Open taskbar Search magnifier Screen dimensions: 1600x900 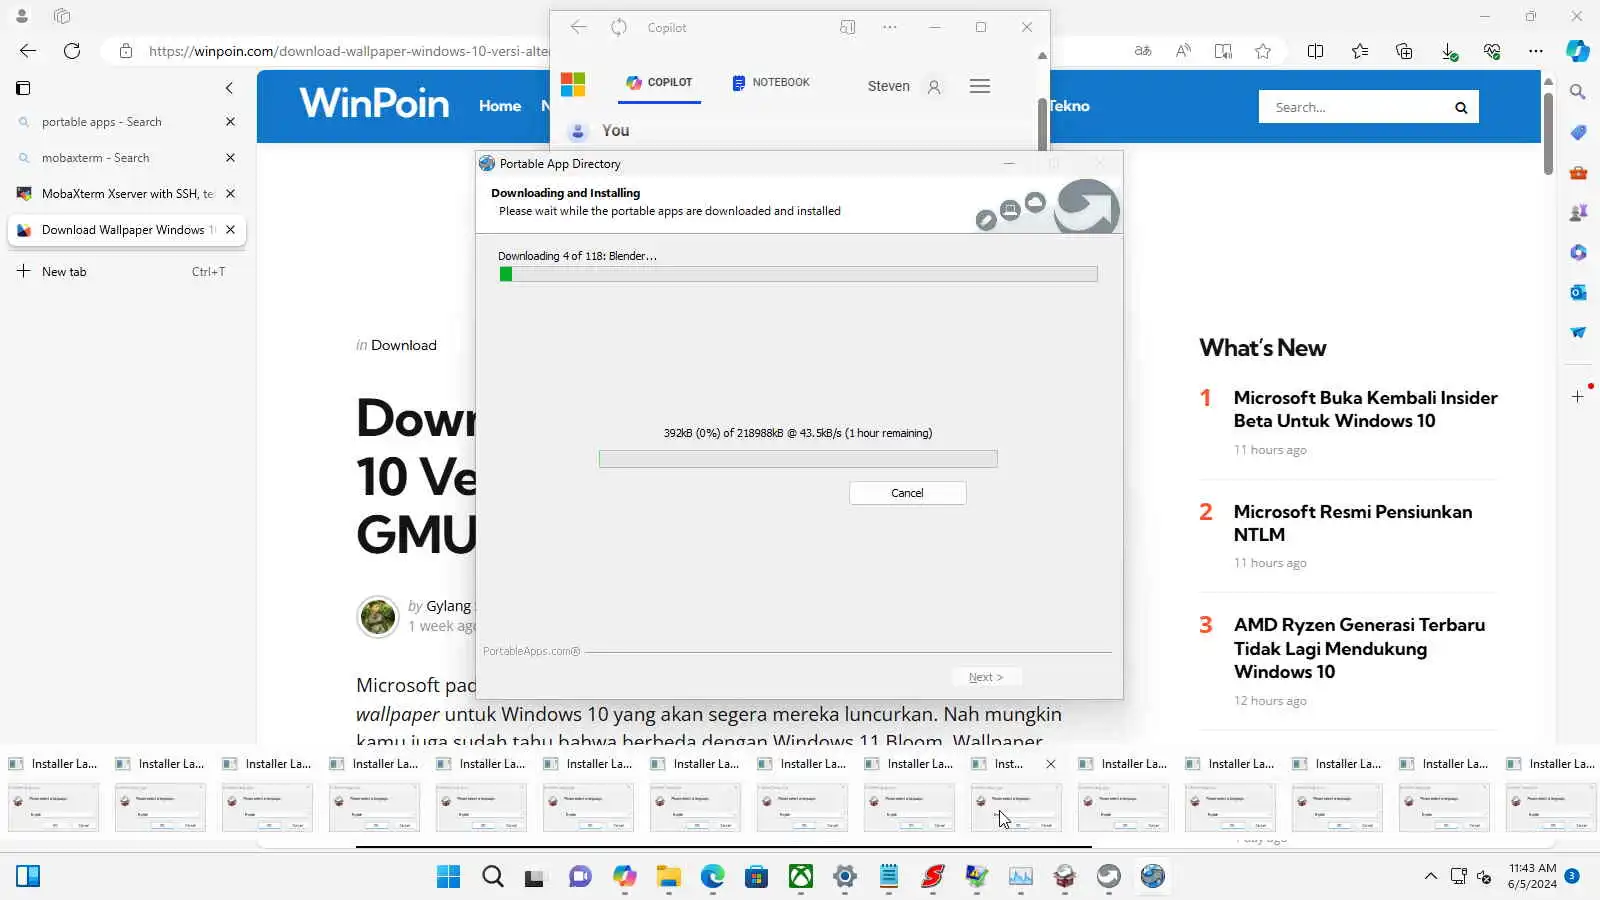pyautogui.click(x=493, y=877)
